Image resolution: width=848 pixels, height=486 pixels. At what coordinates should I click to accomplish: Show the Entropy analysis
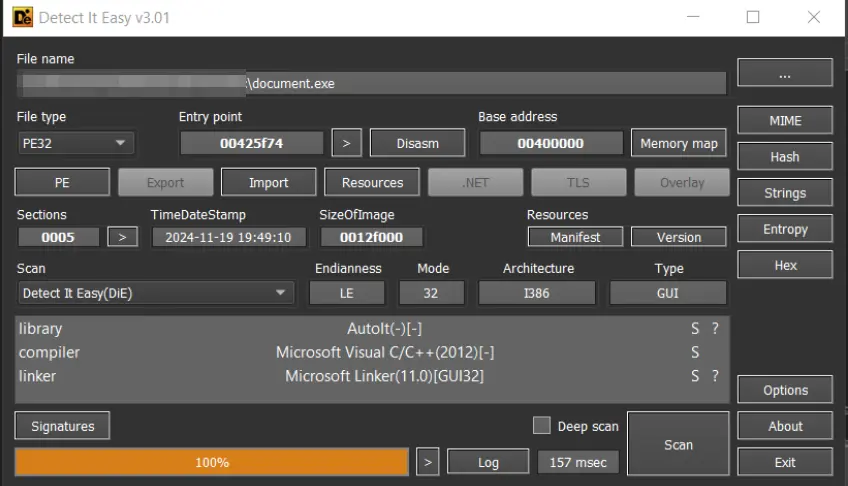(x=785, y=229)
